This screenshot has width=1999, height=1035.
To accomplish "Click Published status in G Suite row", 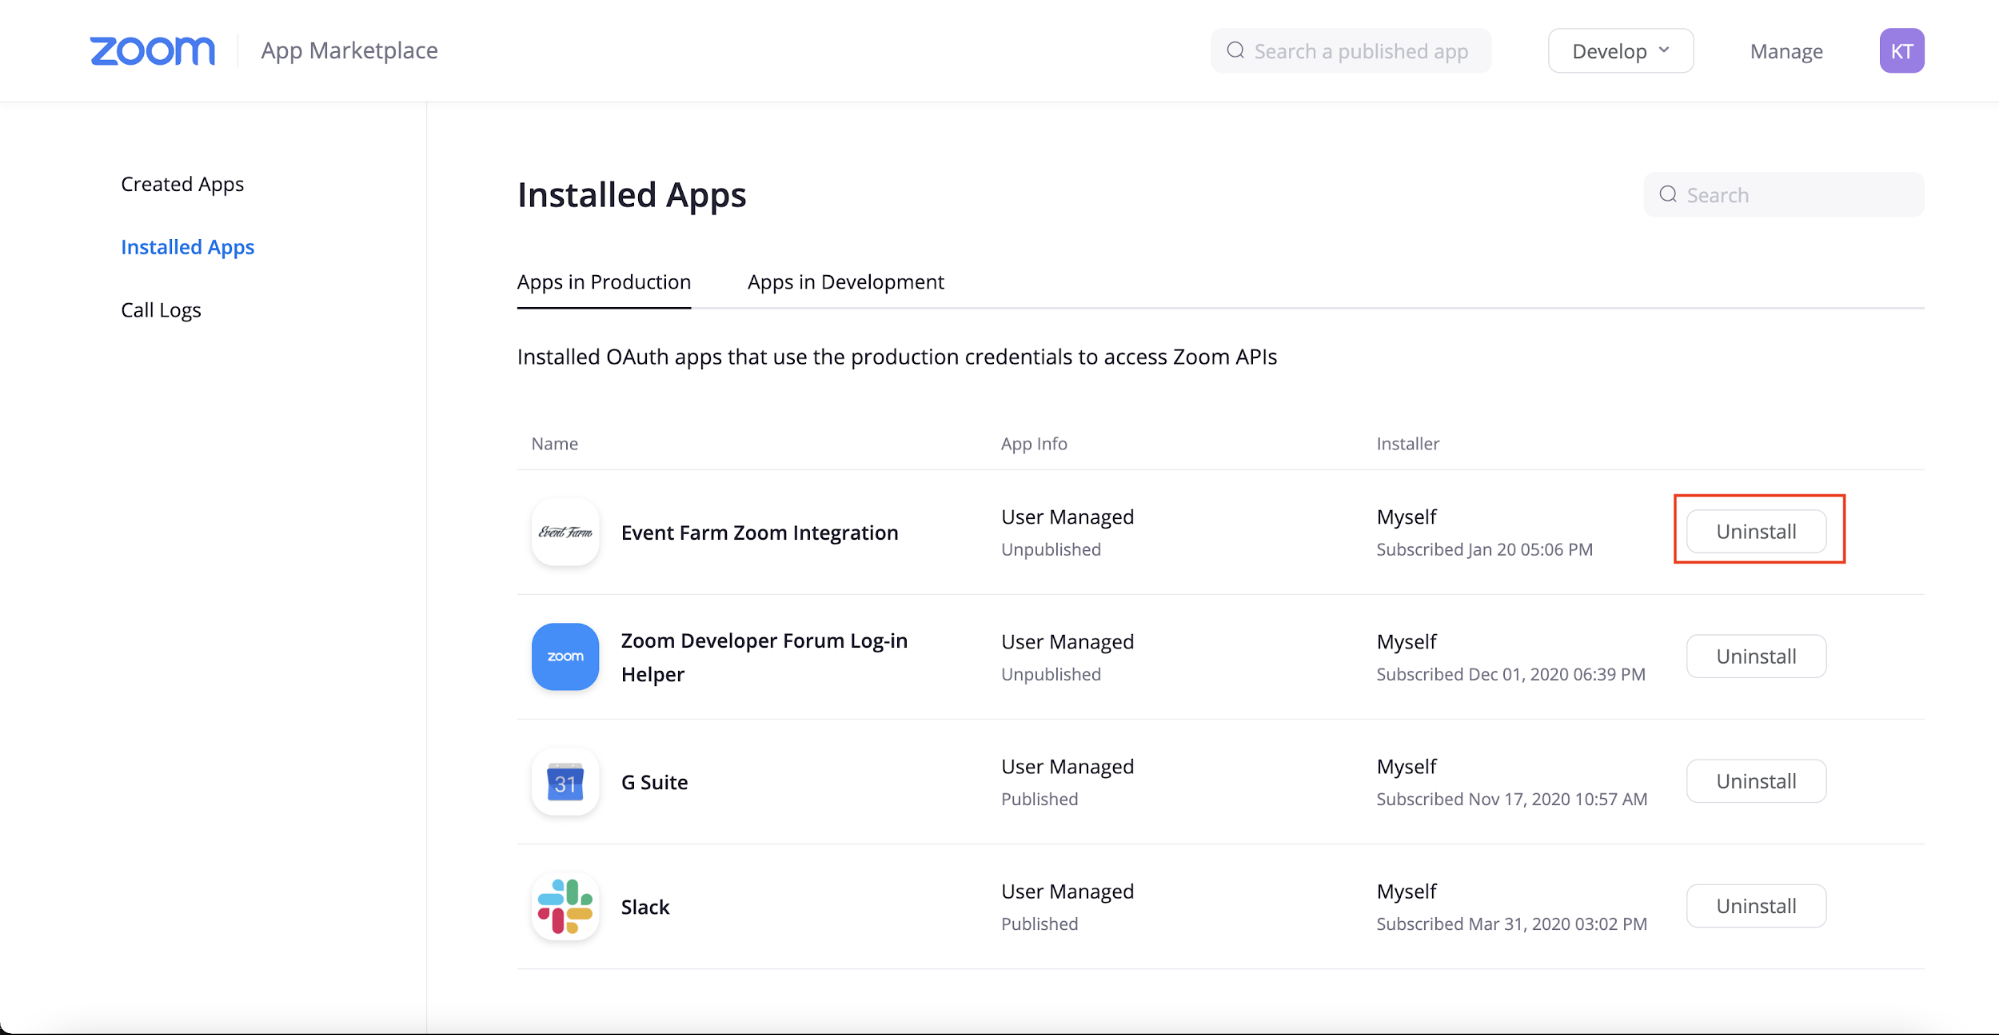I will 1039,799.
